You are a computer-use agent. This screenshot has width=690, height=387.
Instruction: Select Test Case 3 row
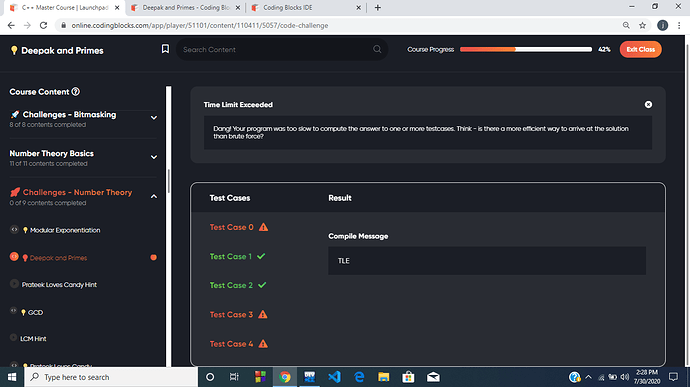pyautogui.click(x=239, y=314)
